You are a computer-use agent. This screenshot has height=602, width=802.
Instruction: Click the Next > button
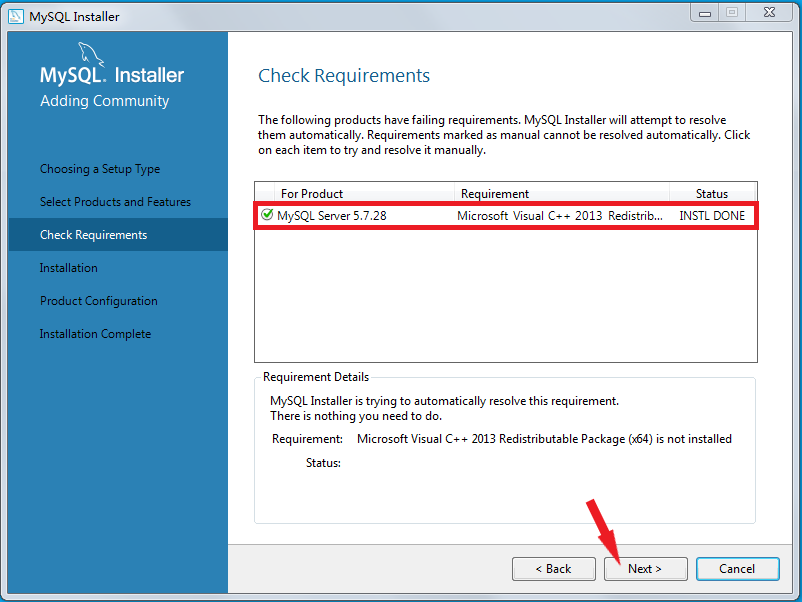[x=645, y=569]
